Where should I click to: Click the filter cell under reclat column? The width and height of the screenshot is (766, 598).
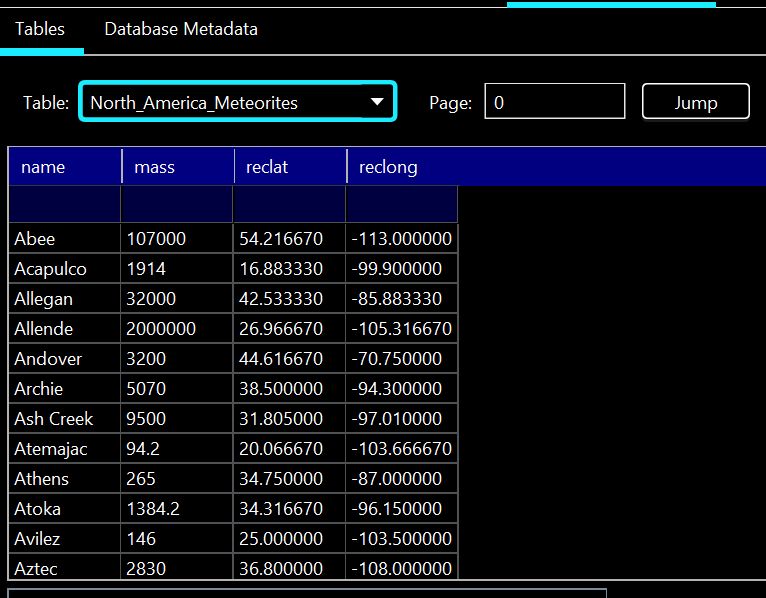click(x=289, y=204)
